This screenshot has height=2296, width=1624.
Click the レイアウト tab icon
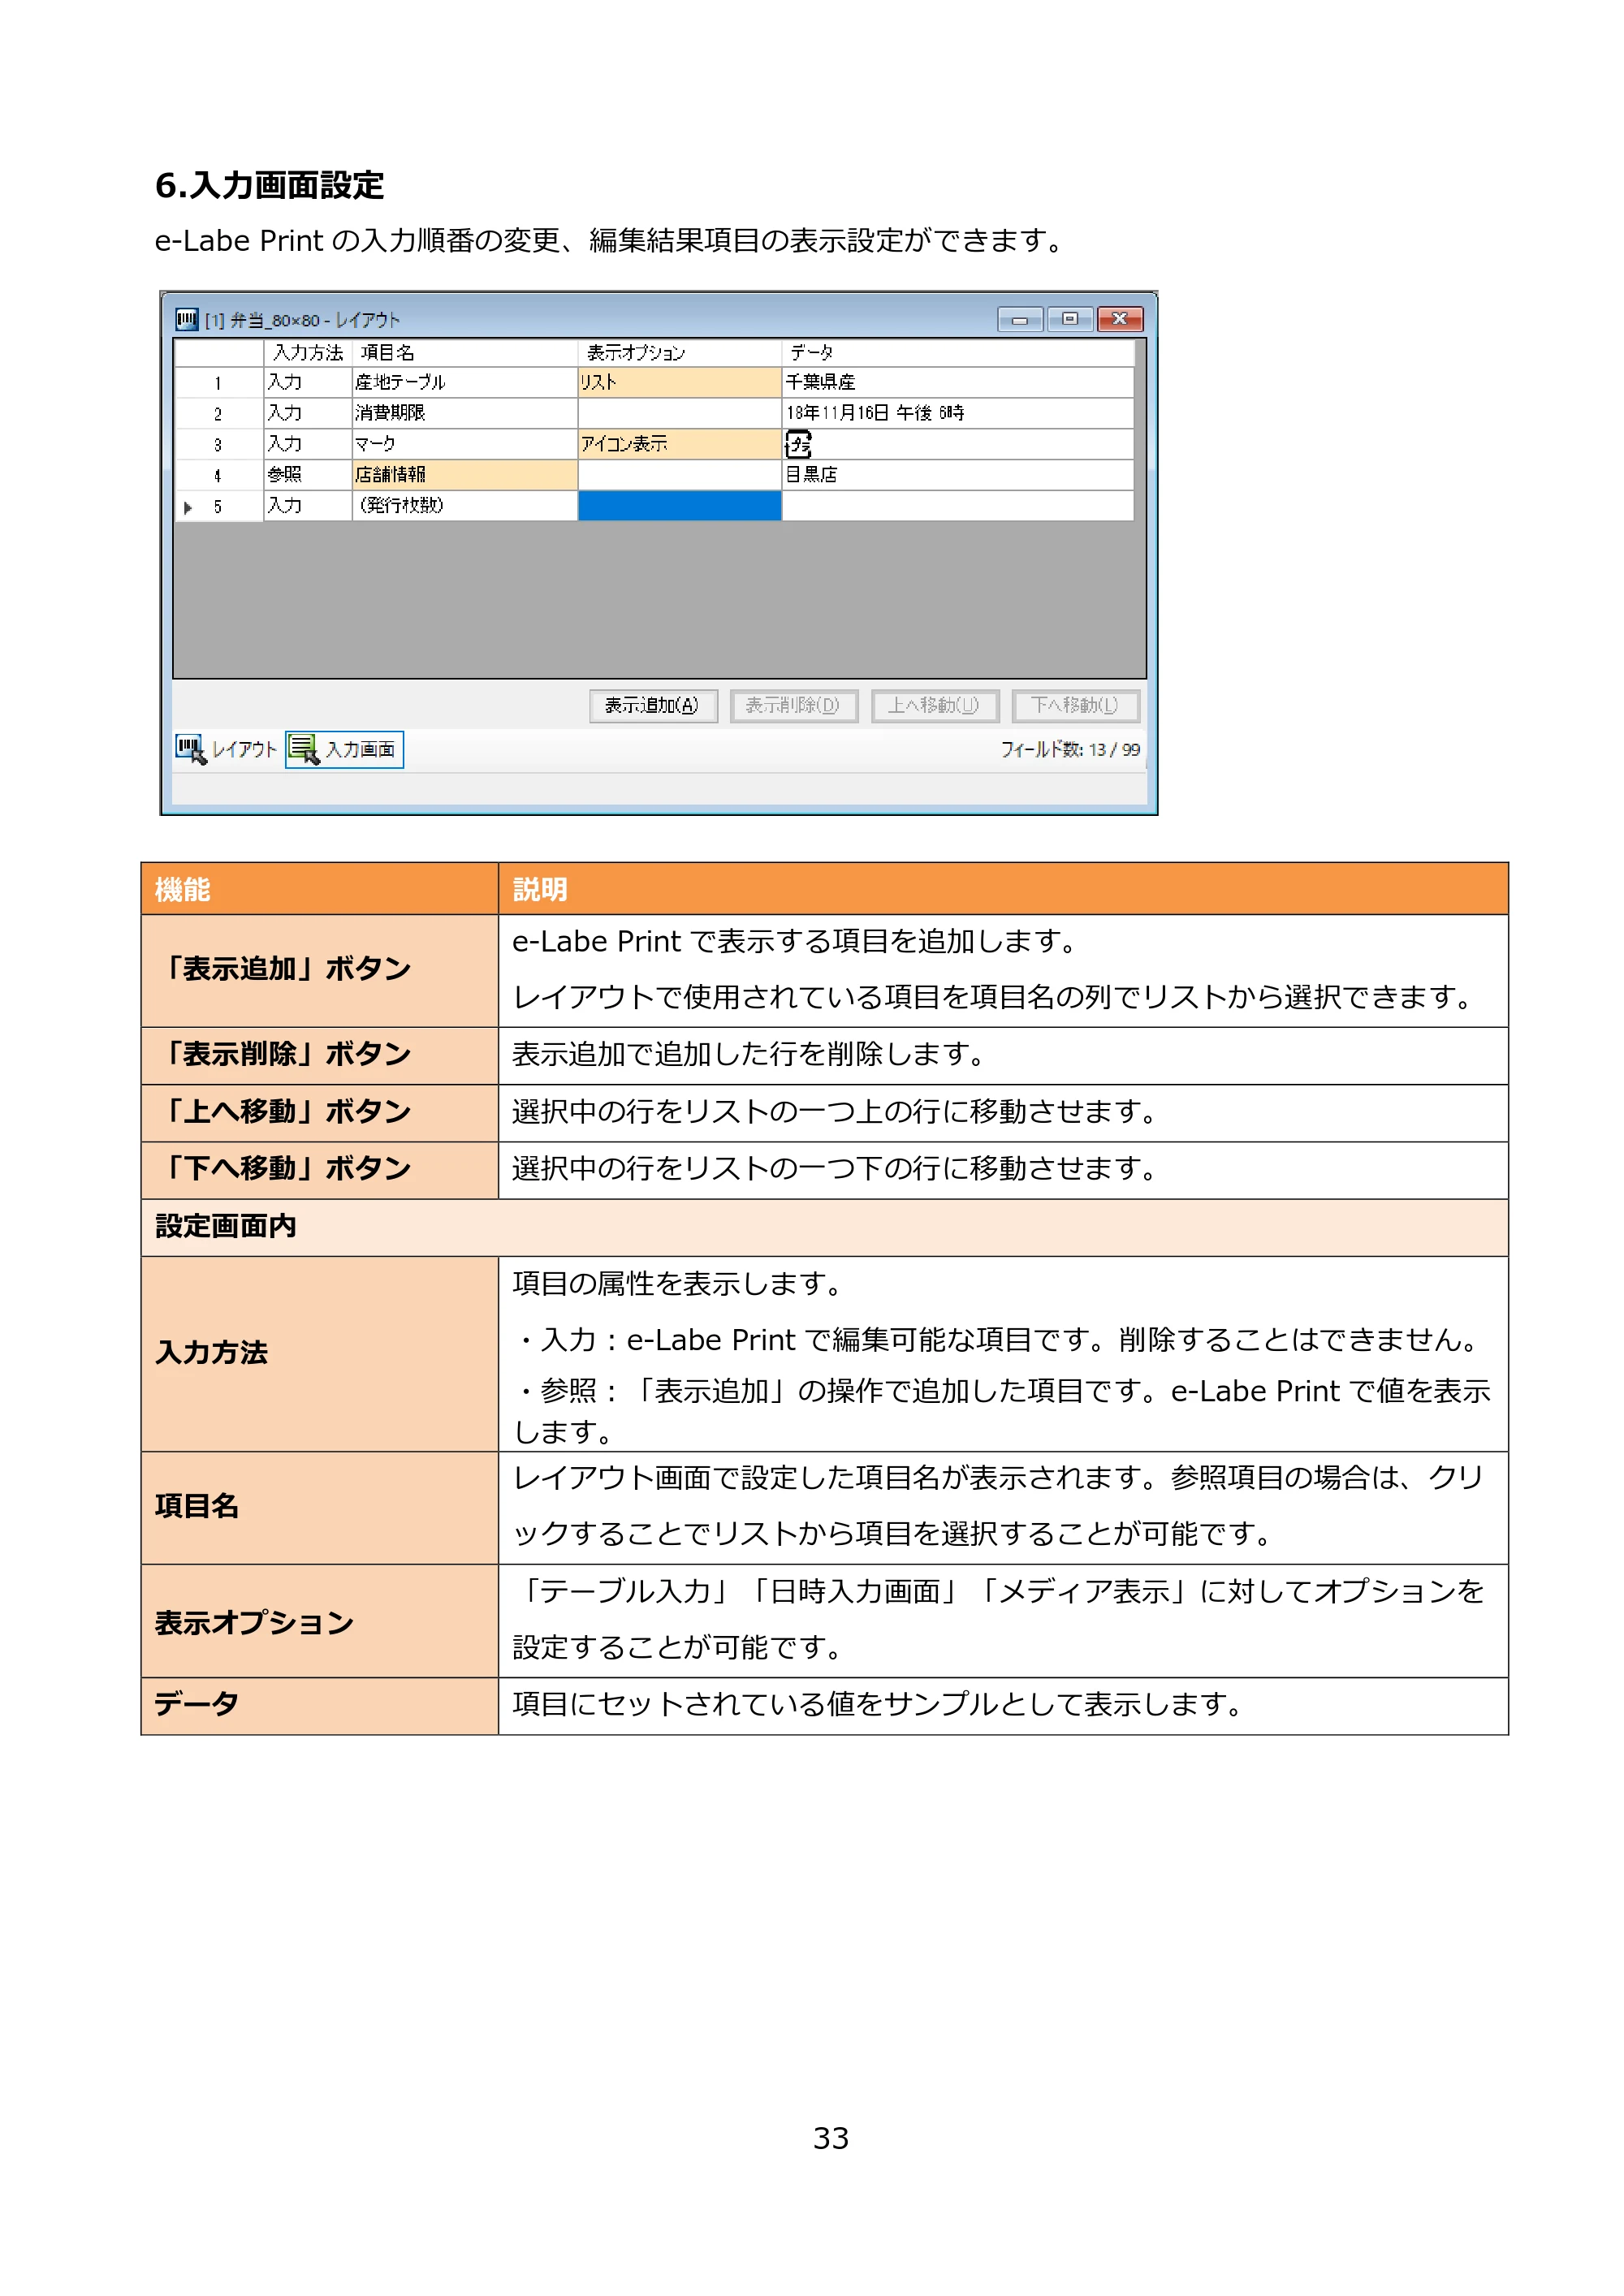[191, 749]
